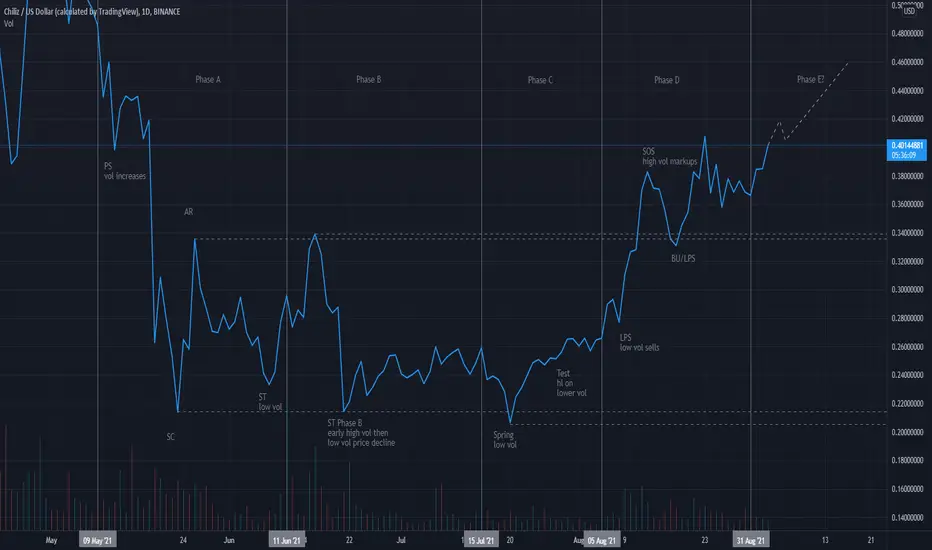
Task: Select the Phase B text label
Action: click(369, 79)
